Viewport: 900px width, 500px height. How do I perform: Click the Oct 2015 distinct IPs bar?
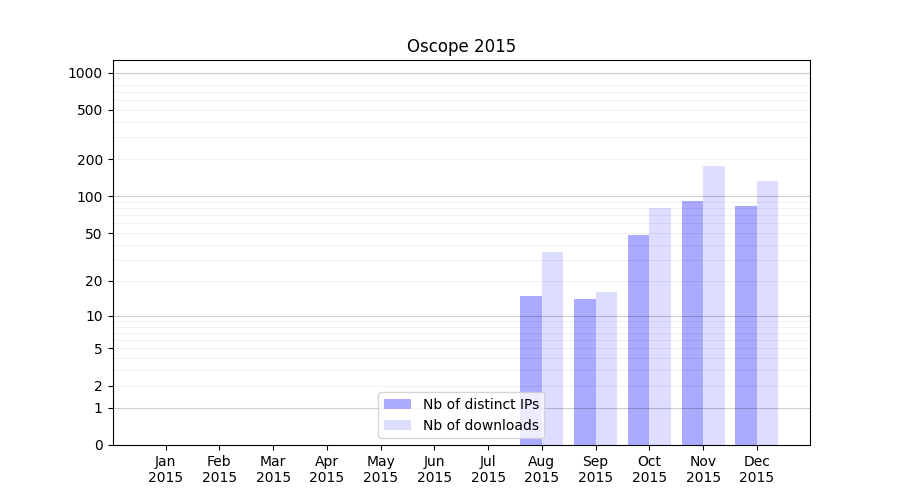click(638, 340)
